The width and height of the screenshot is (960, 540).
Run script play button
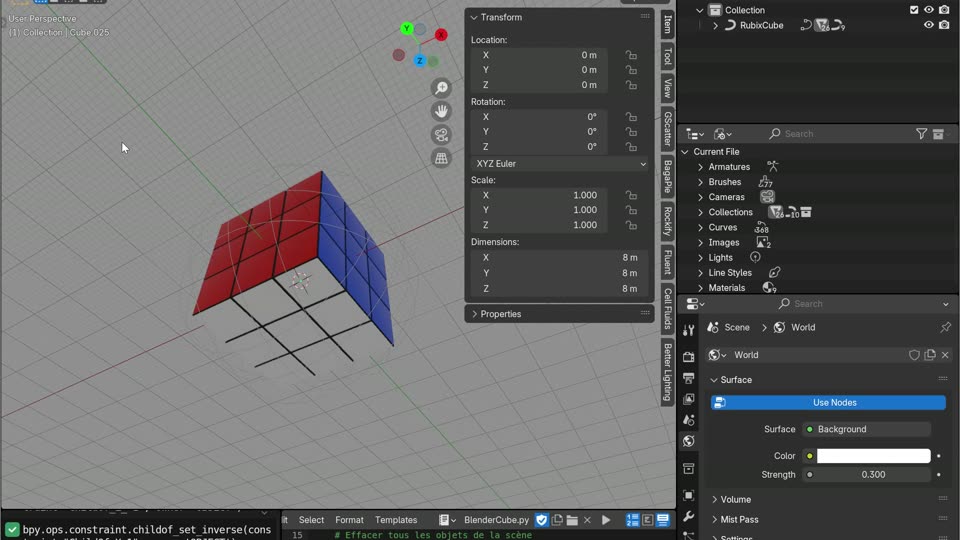[606, 520]
